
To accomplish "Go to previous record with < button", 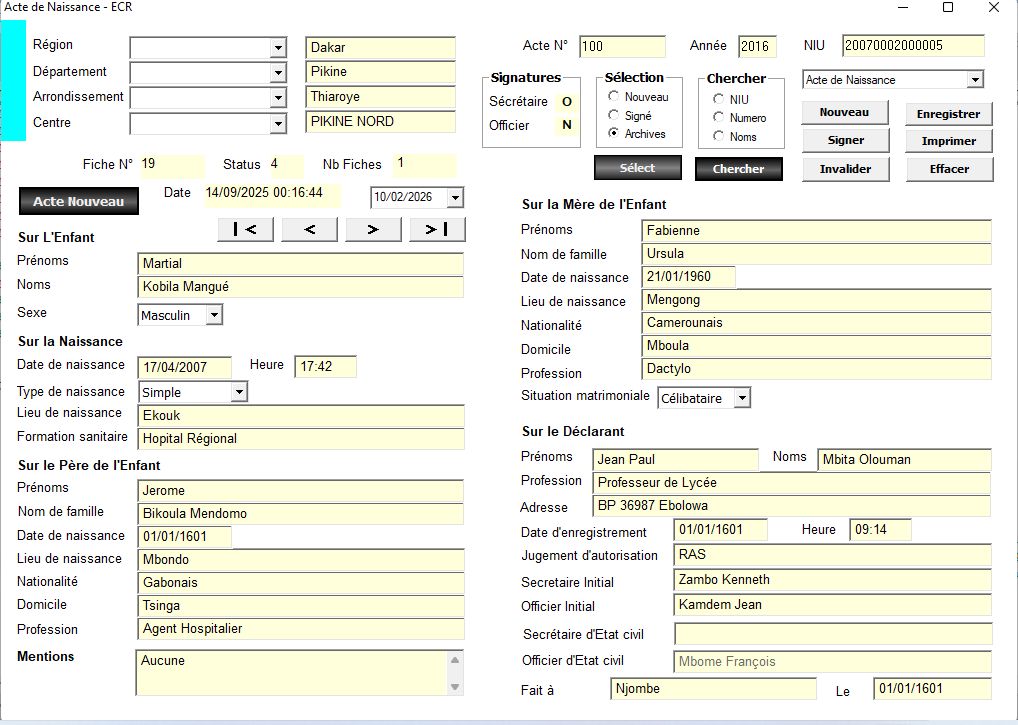I will [309, 229].
